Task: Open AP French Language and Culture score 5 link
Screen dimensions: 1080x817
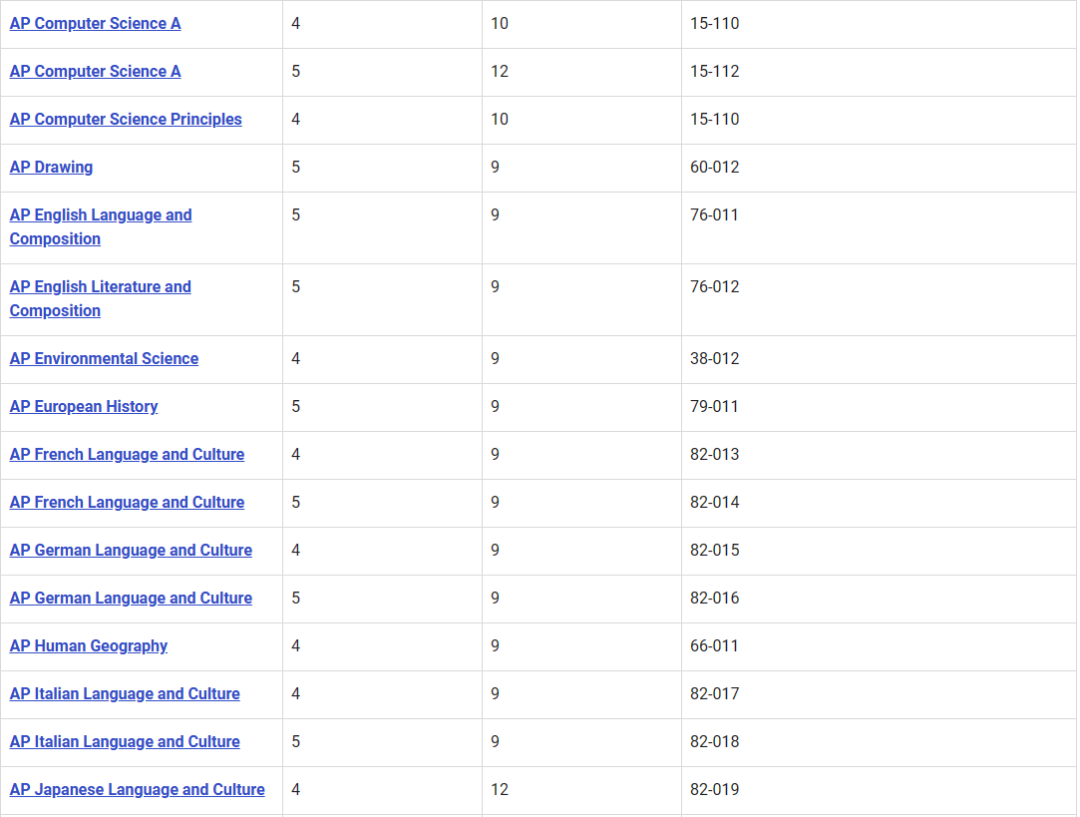Action: coord(127,502)
